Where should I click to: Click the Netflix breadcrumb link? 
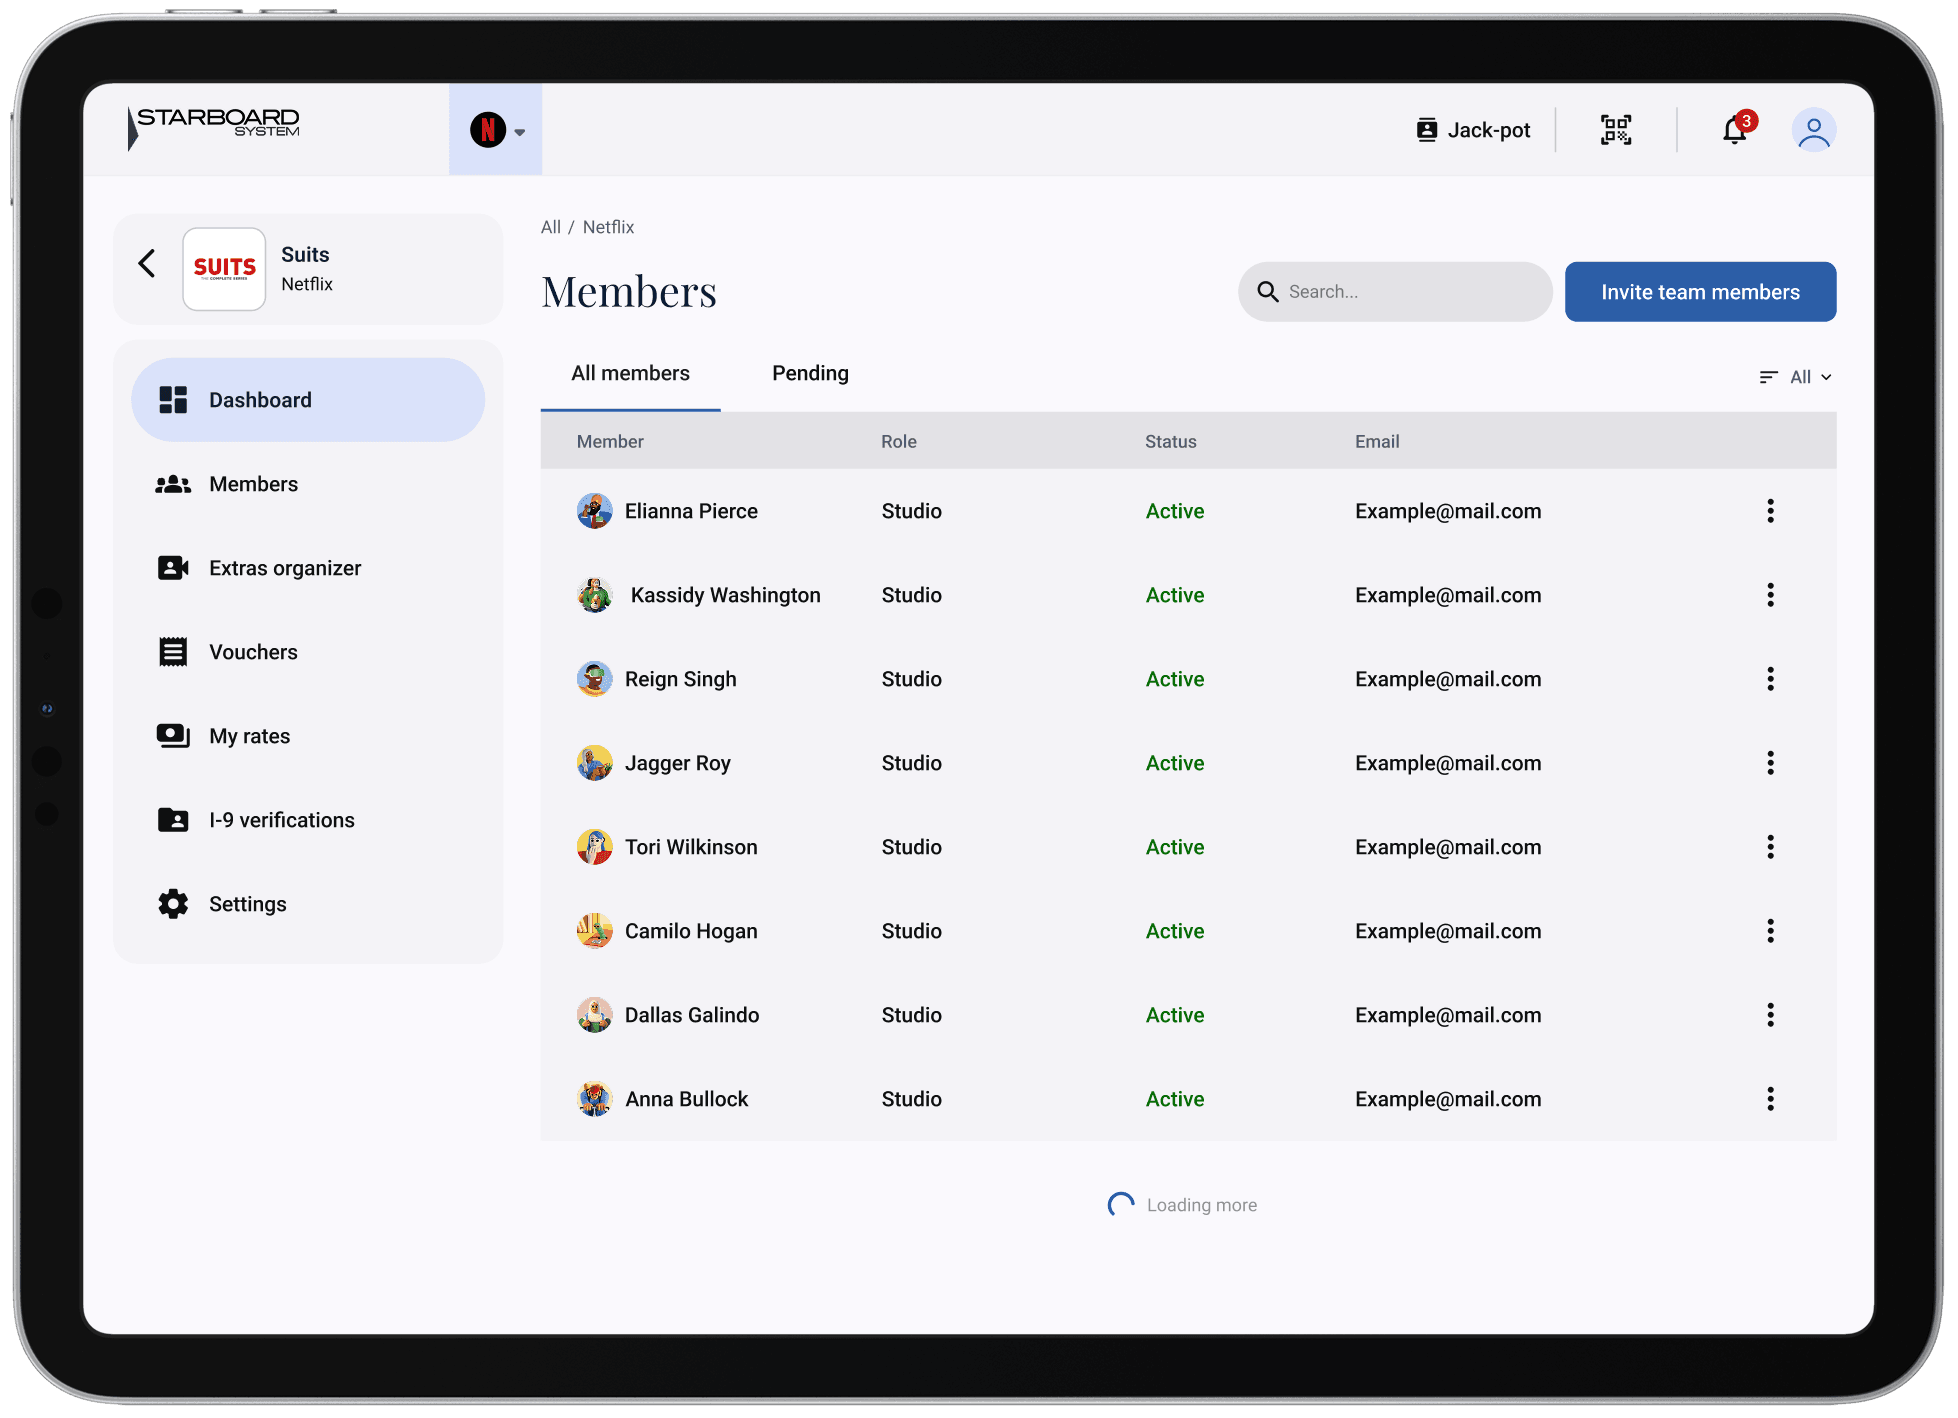pyautogui.click(x=608, y=227)
